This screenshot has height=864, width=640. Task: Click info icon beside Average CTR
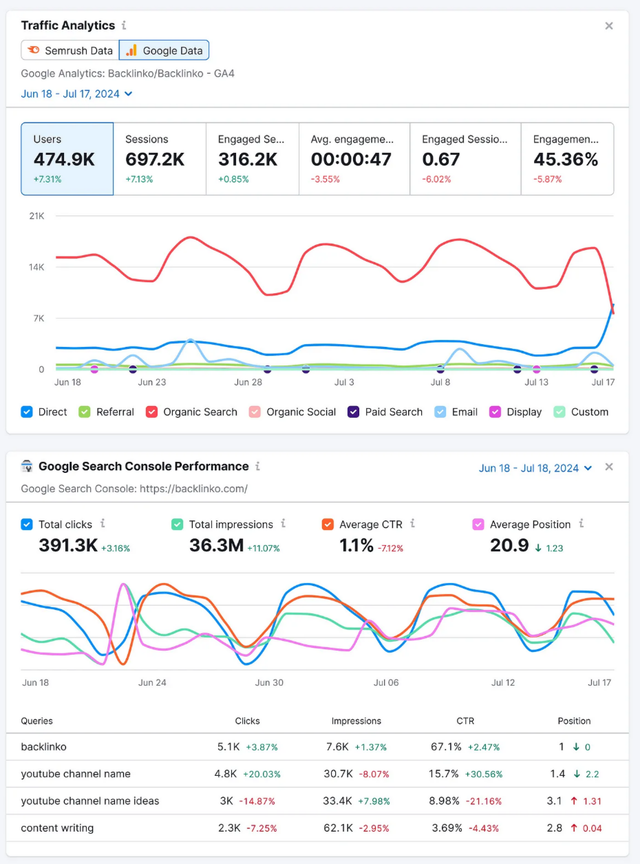(x=411, y=523)
